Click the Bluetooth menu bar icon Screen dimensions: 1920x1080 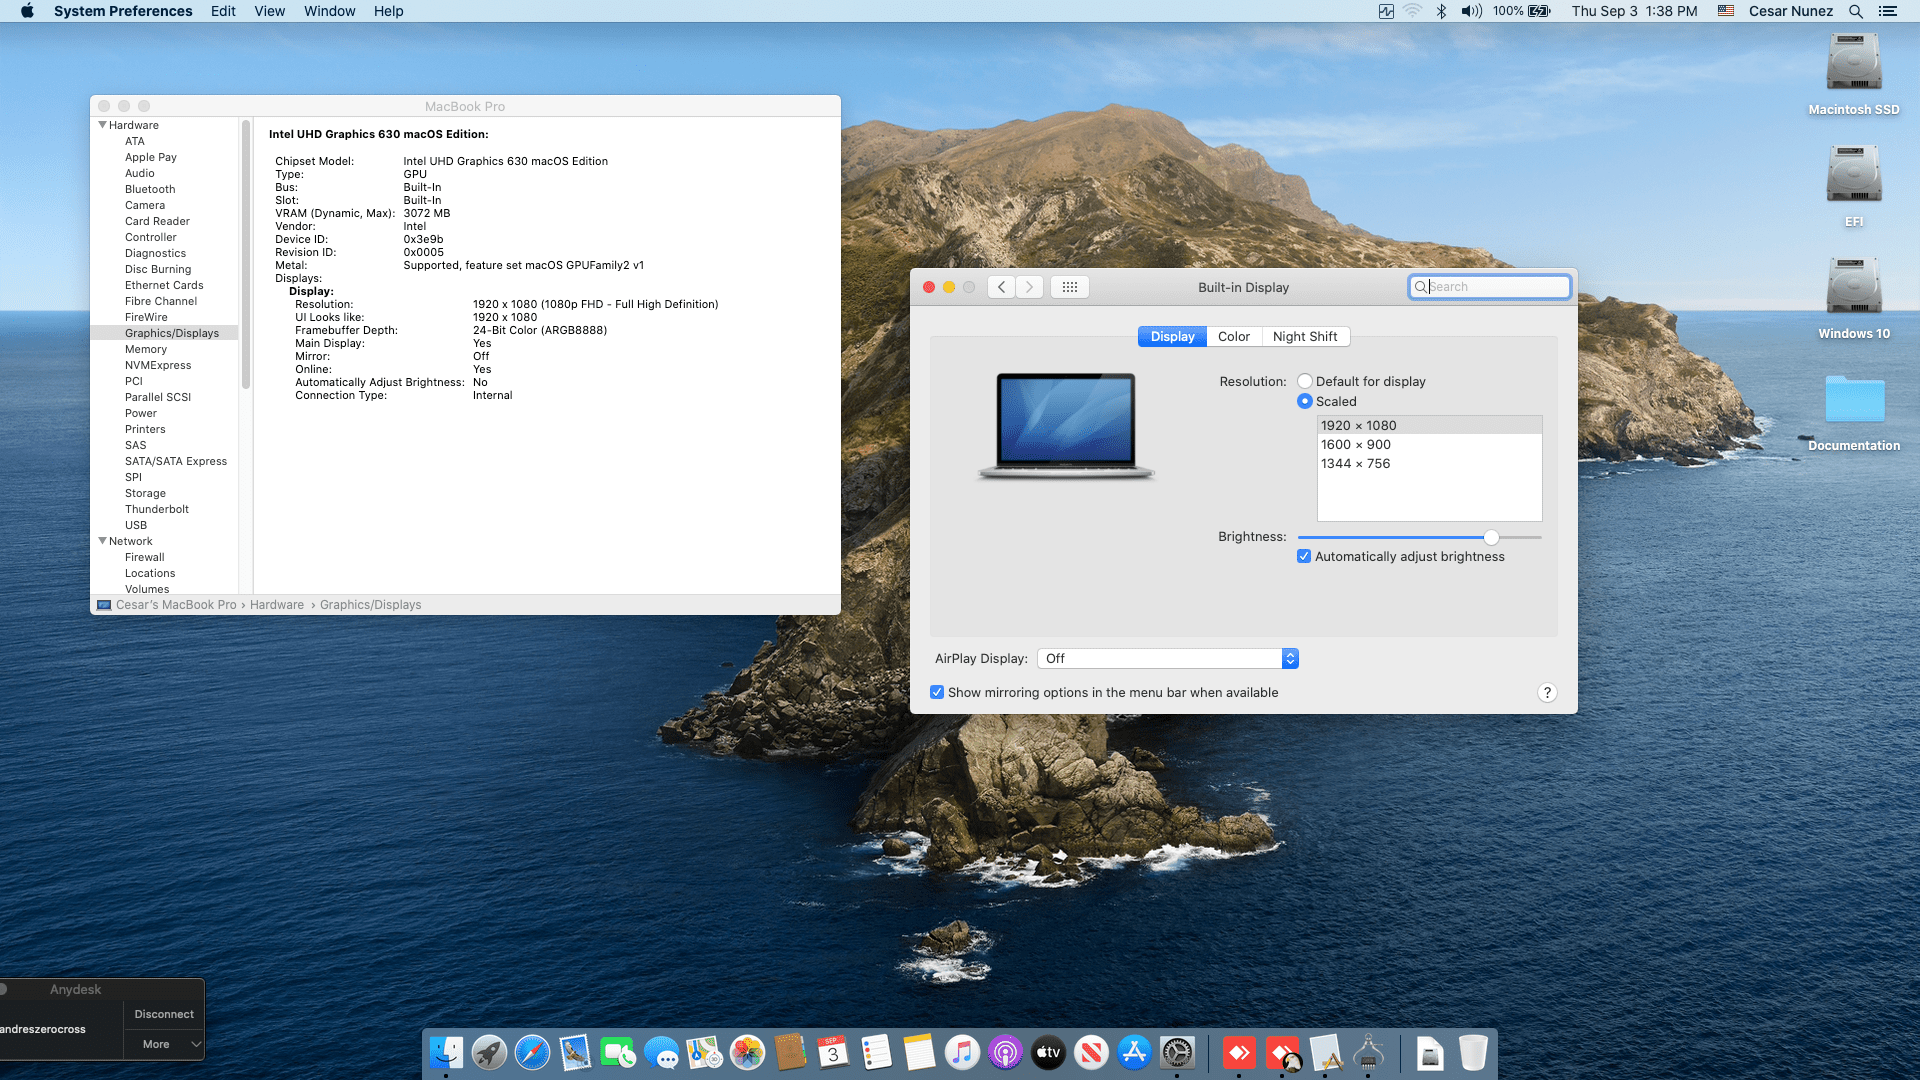click(x=1441, y=11)
